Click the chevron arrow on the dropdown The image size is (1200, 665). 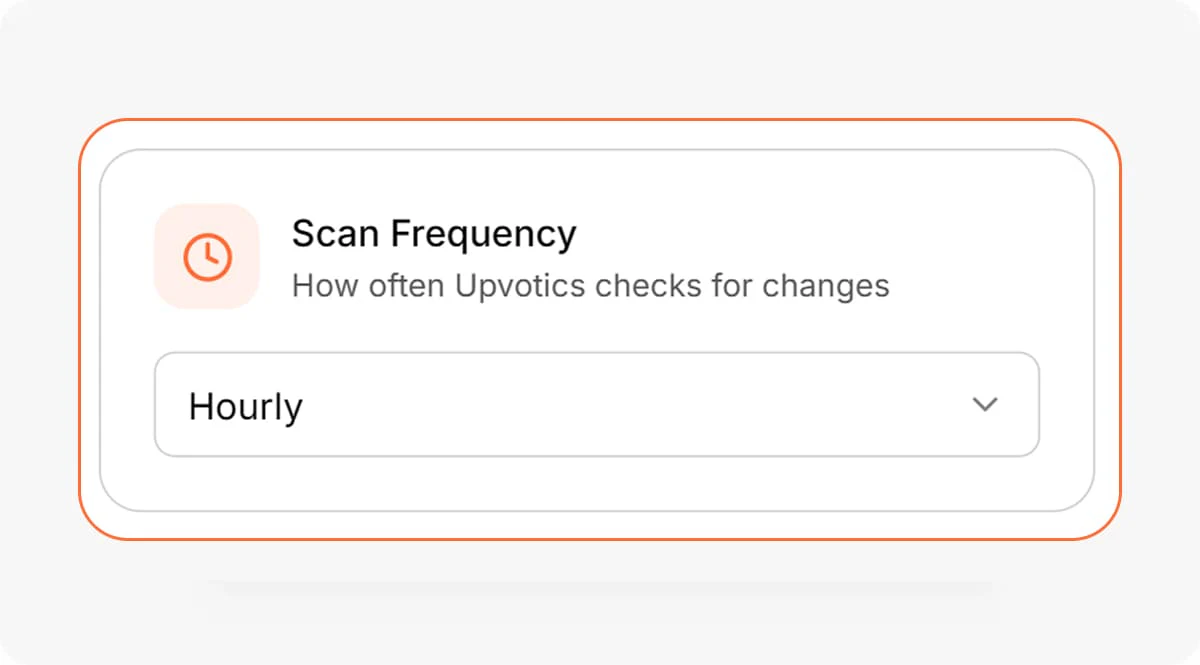(x=986, y=405)
